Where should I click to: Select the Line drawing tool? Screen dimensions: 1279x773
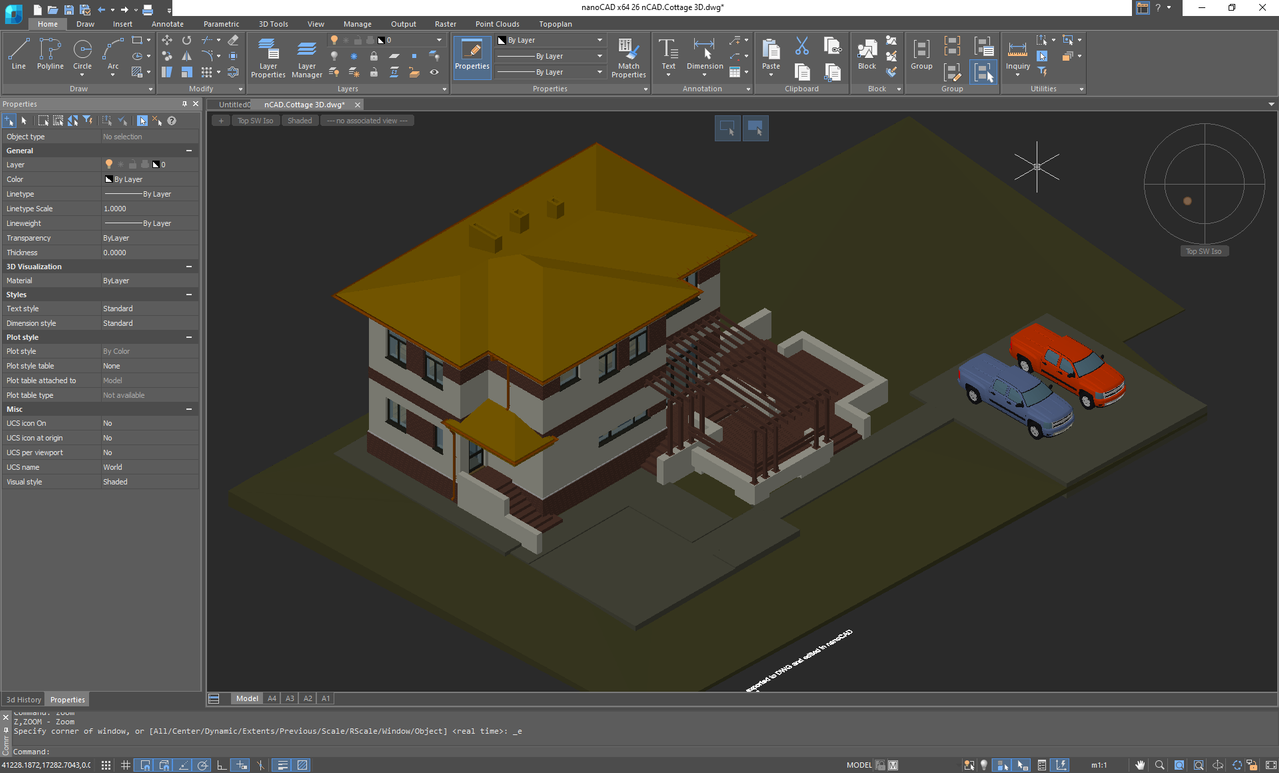coord(18,53)
